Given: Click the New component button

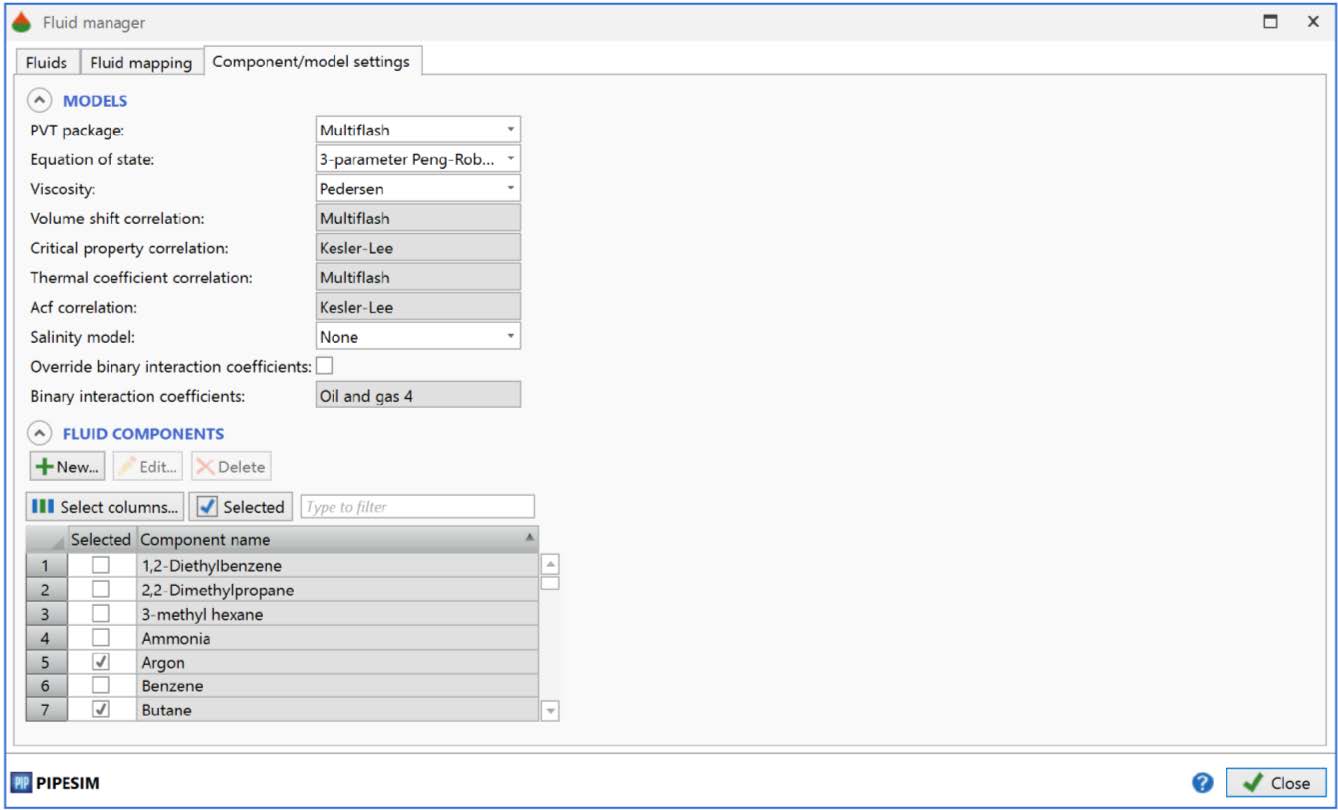Looking at the screenshot, I should pyautogui.click(x=67, y=467).
